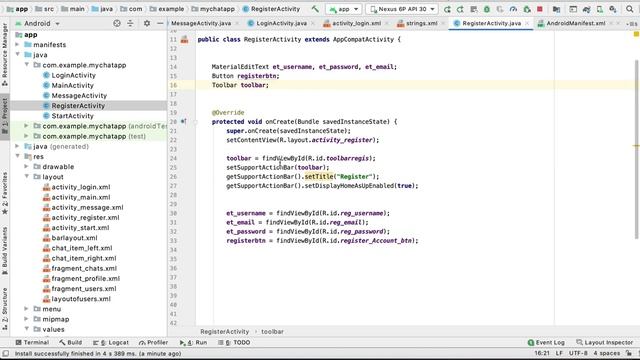Screen dimensions: 640x360
Task: Collapse the layout folder
Action: pos(27,177)
